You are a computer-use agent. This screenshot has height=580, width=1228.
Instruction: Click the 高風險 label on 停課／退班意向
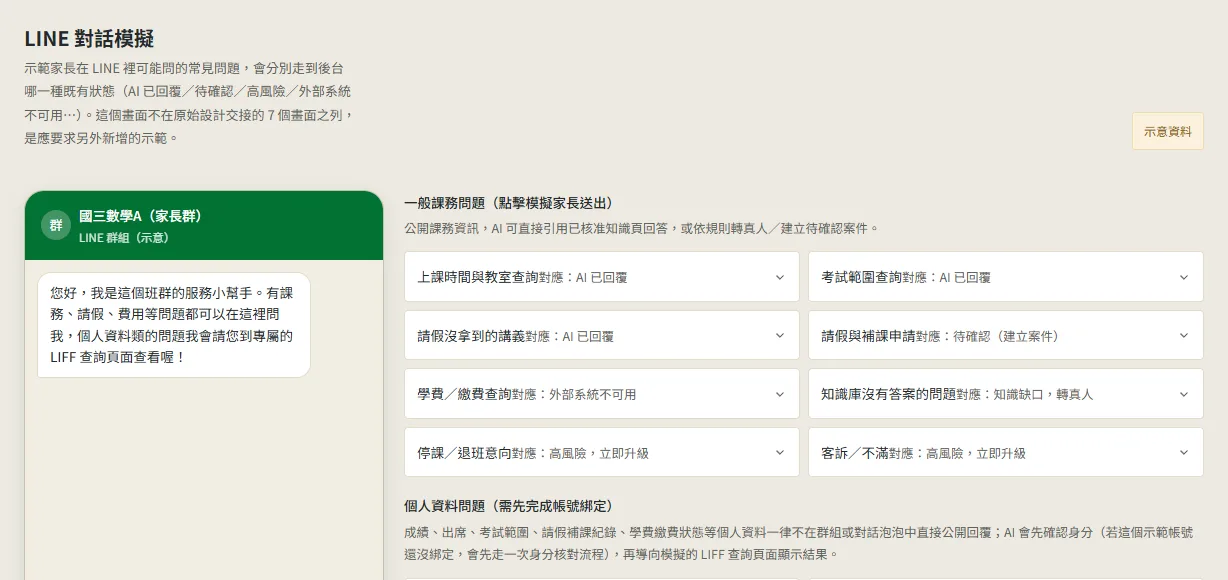[x=580, y=454]
